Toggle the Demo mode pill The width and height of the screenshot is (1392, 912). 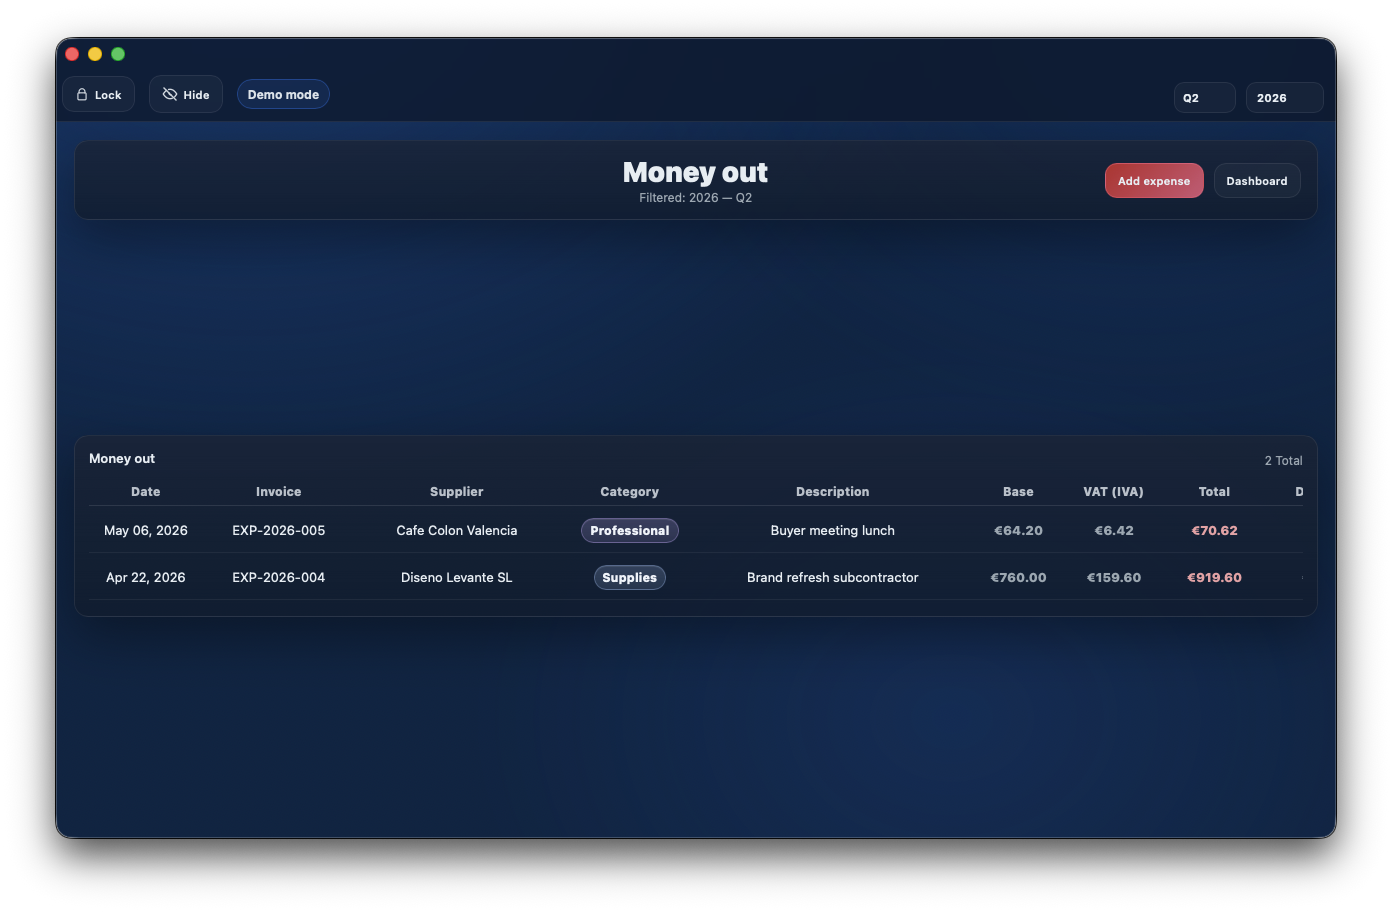283,95
